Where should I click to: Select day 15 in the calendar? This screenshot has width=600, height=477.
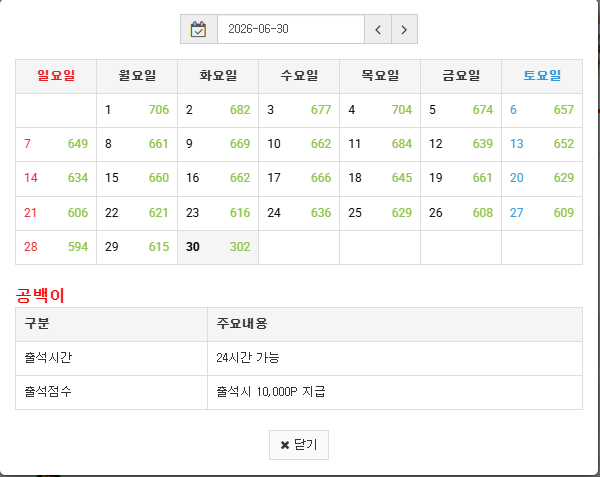coord(137,179)
